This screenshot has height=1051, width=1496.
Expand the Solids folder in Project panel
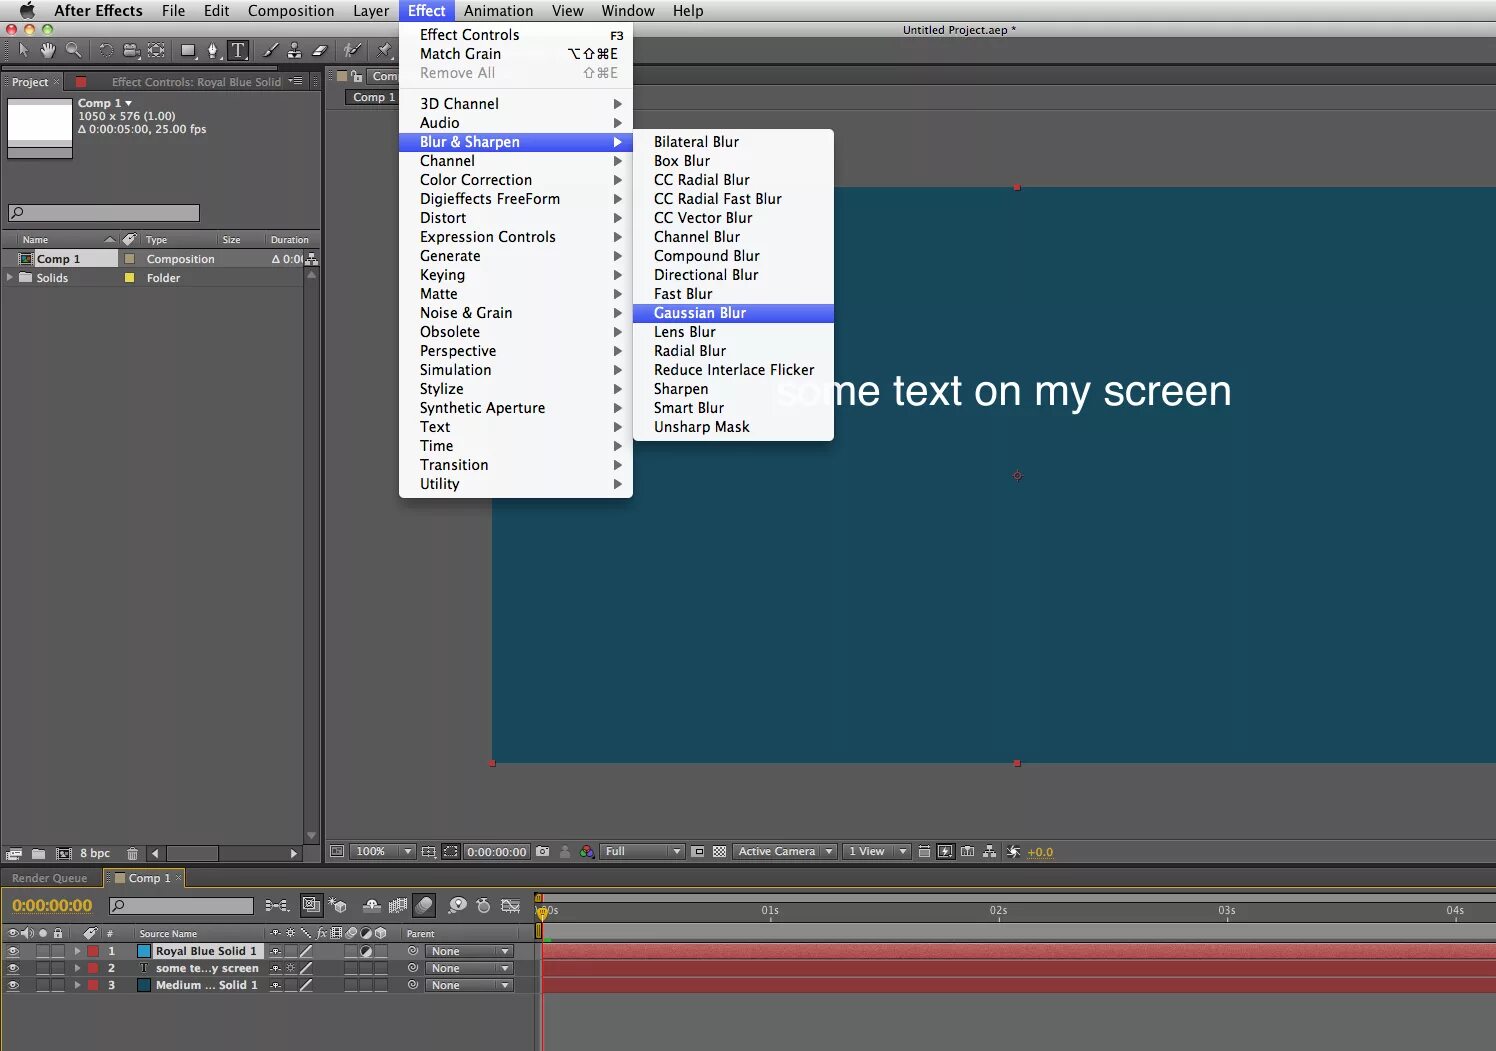point(10,277)
